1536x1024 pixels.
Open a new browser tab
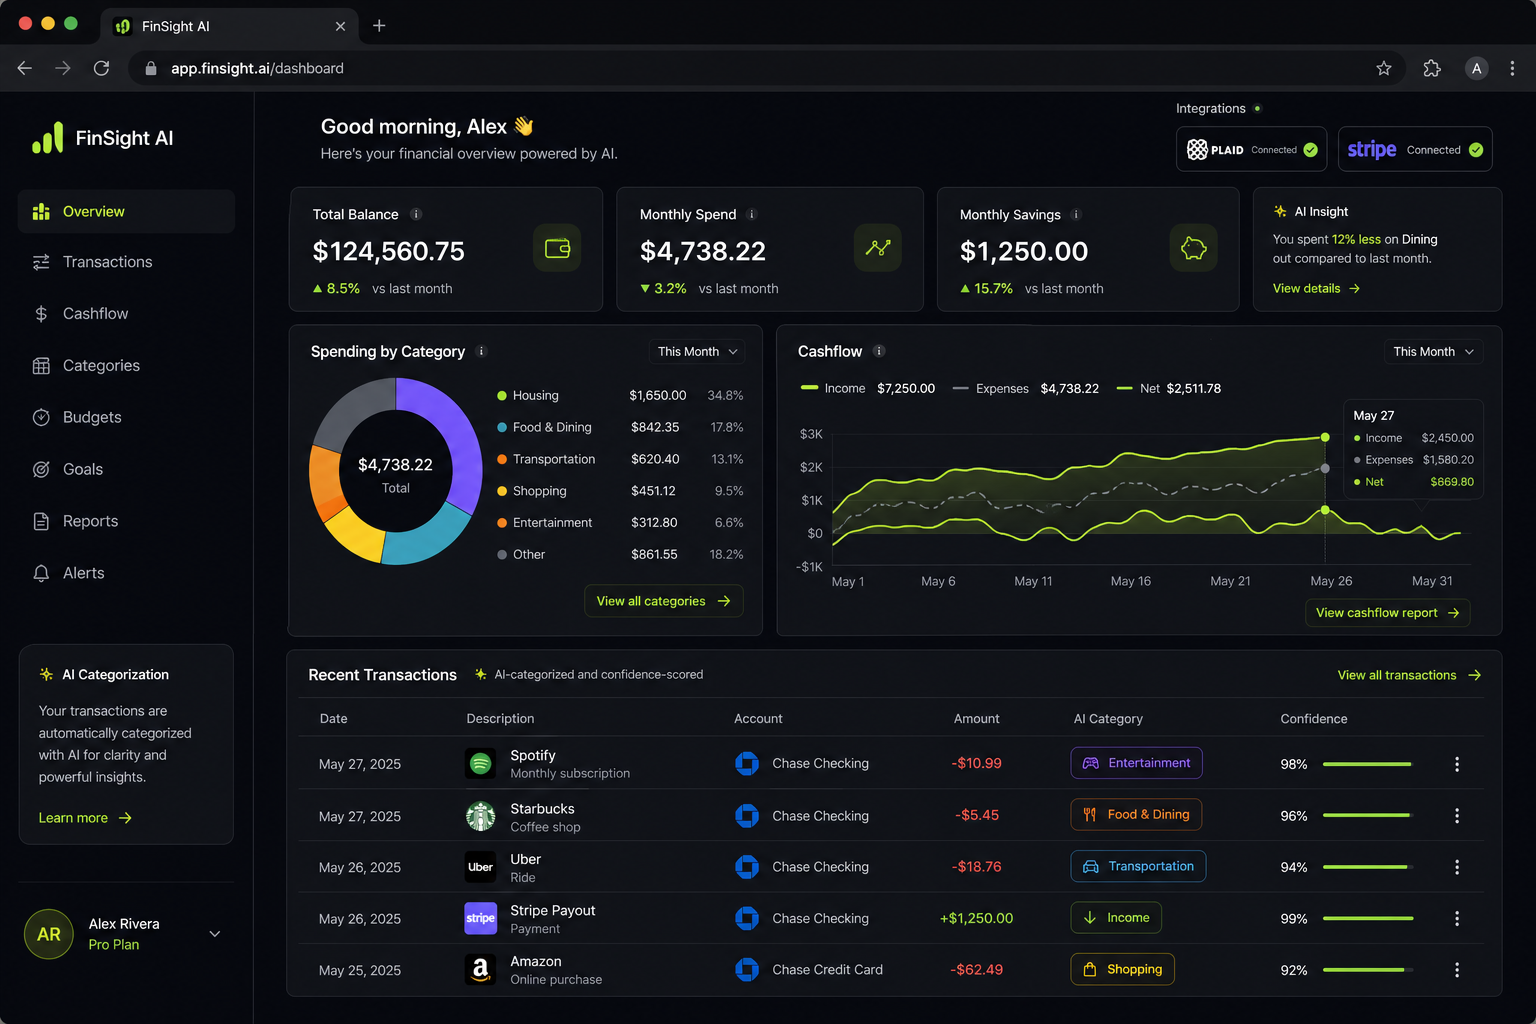[379, 26]
